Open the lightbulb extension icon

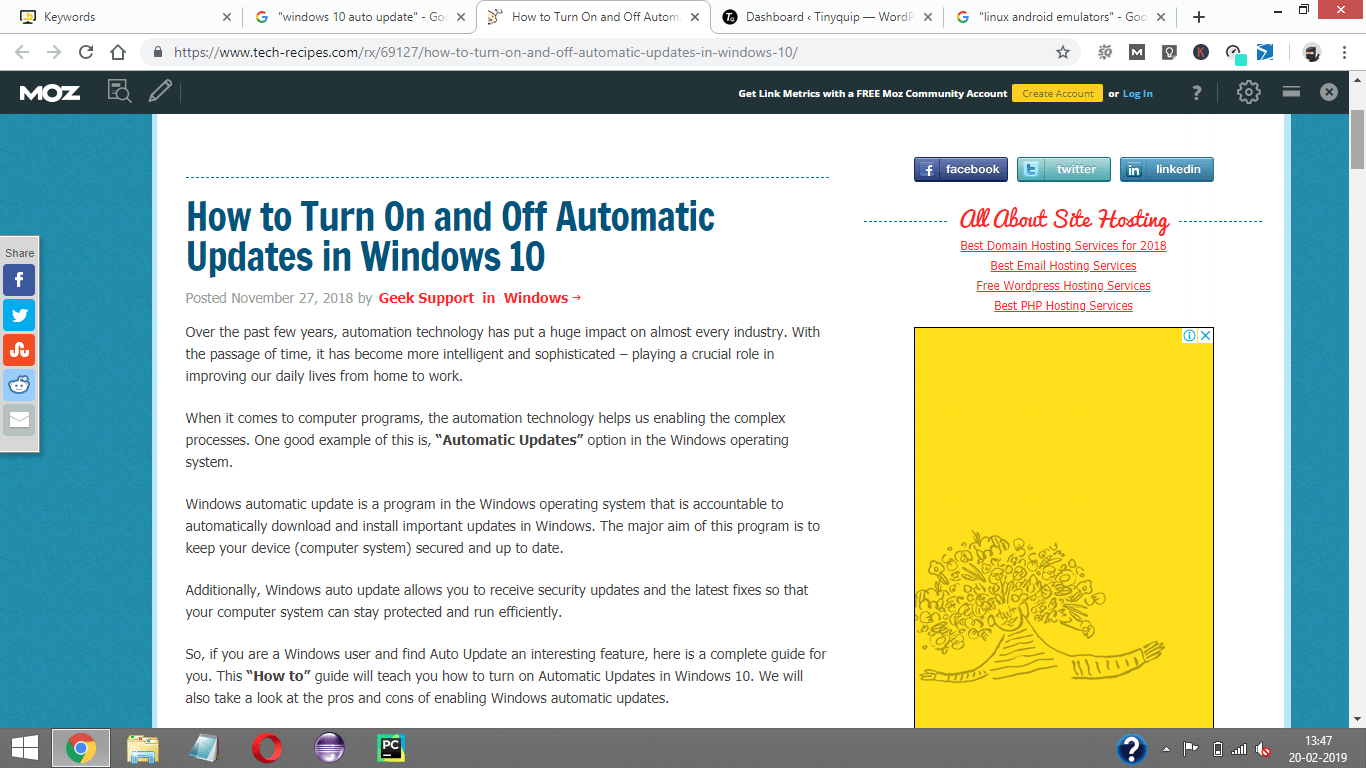[1169, 52]
